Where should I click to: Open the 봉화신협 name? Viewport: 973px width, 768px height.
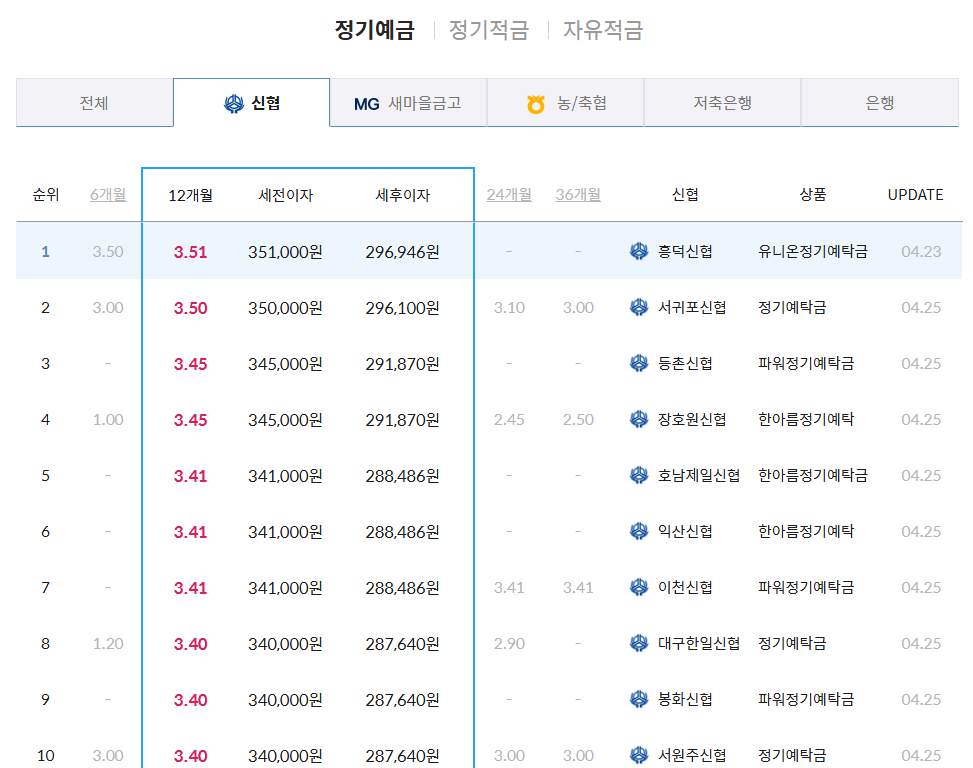pyautogui.click(x=685, y=699)
